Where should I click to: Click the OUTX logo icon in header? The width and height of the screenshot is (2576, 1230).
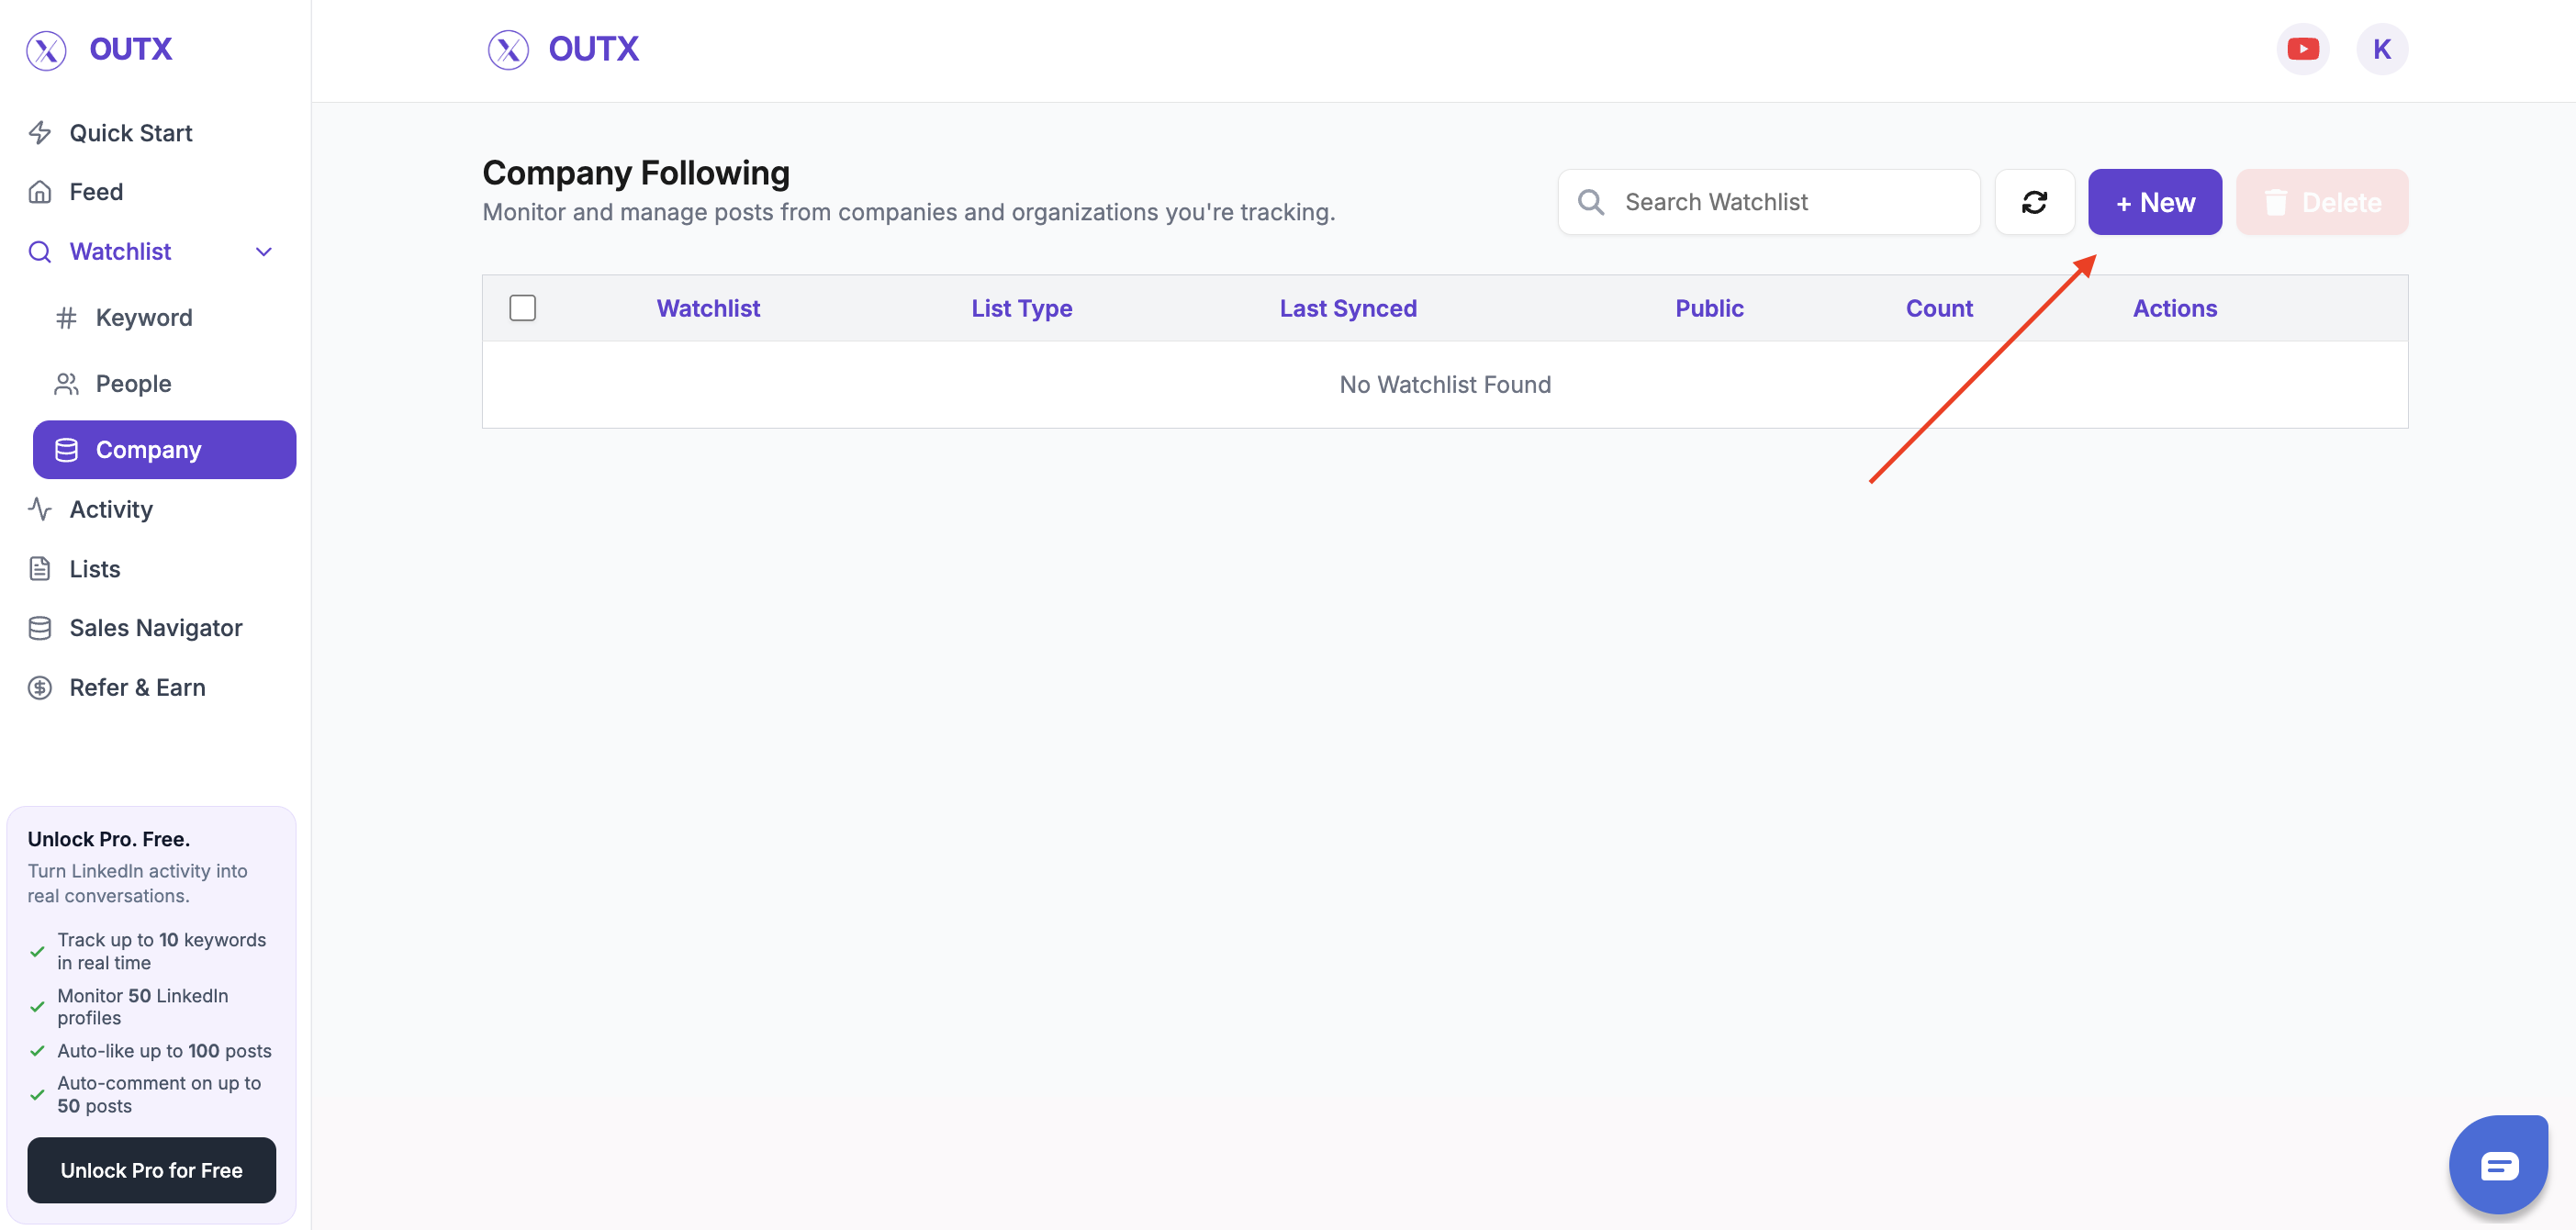(508, 49)
